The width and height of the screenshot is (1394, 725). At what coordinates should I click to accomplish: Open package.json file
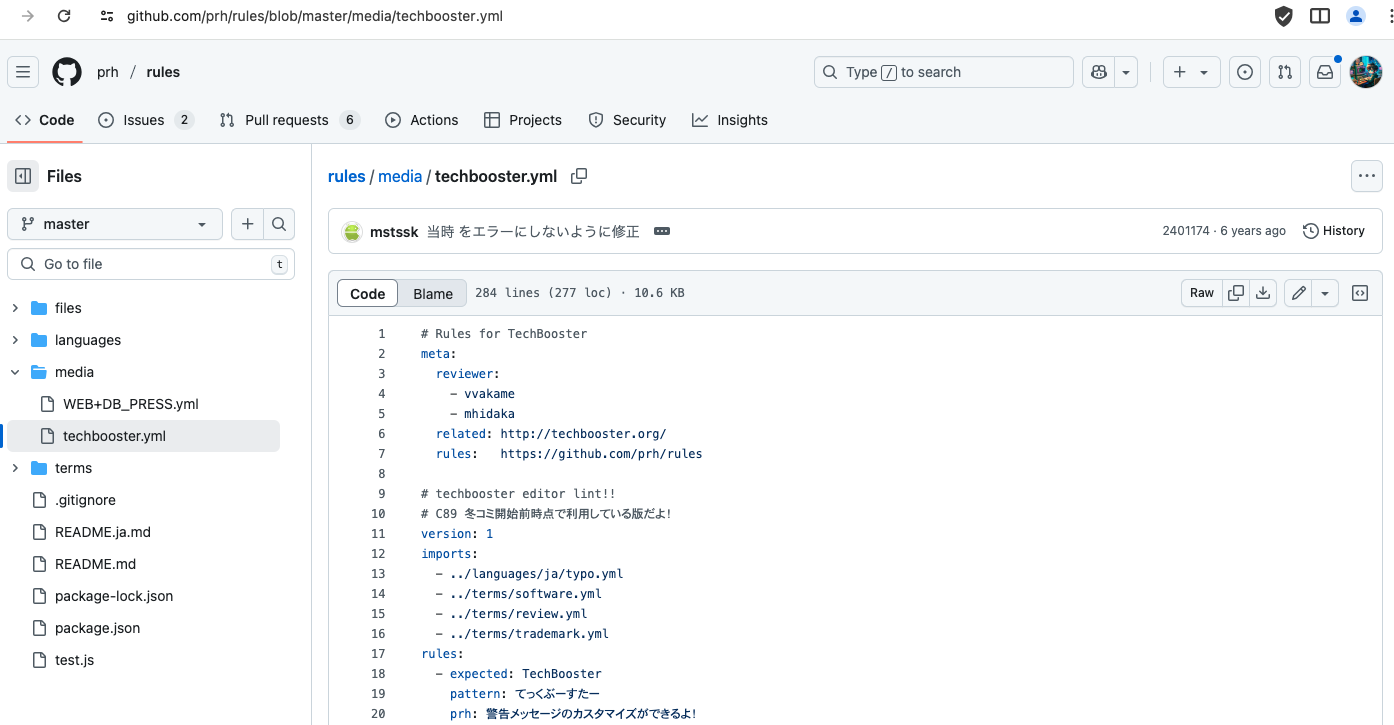pyautogui.click(x=97, y=628)
